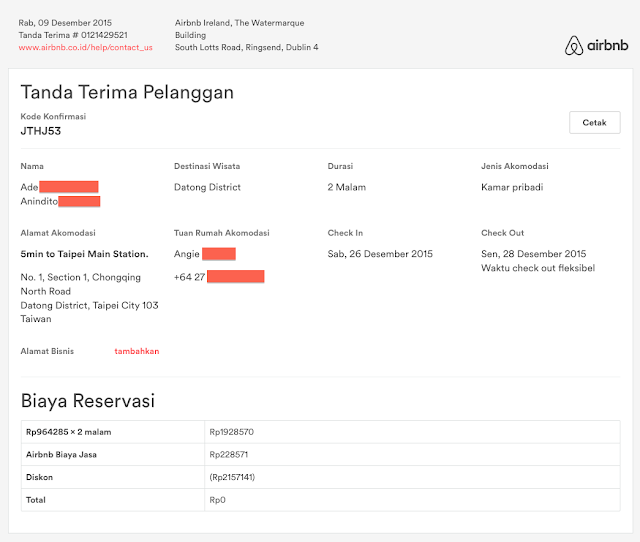
Task: Click the Airbnb logo icon
Action: click(x=573, y=44)
